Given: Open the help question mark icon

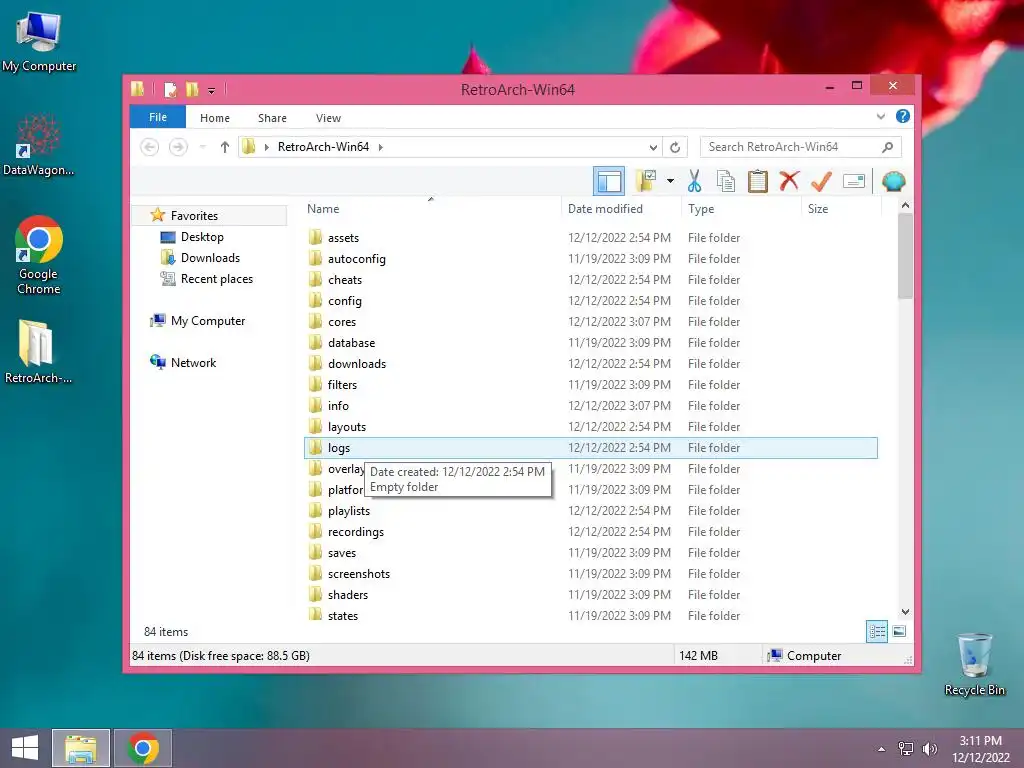Looking at the screenshot, I should (903, 116).
